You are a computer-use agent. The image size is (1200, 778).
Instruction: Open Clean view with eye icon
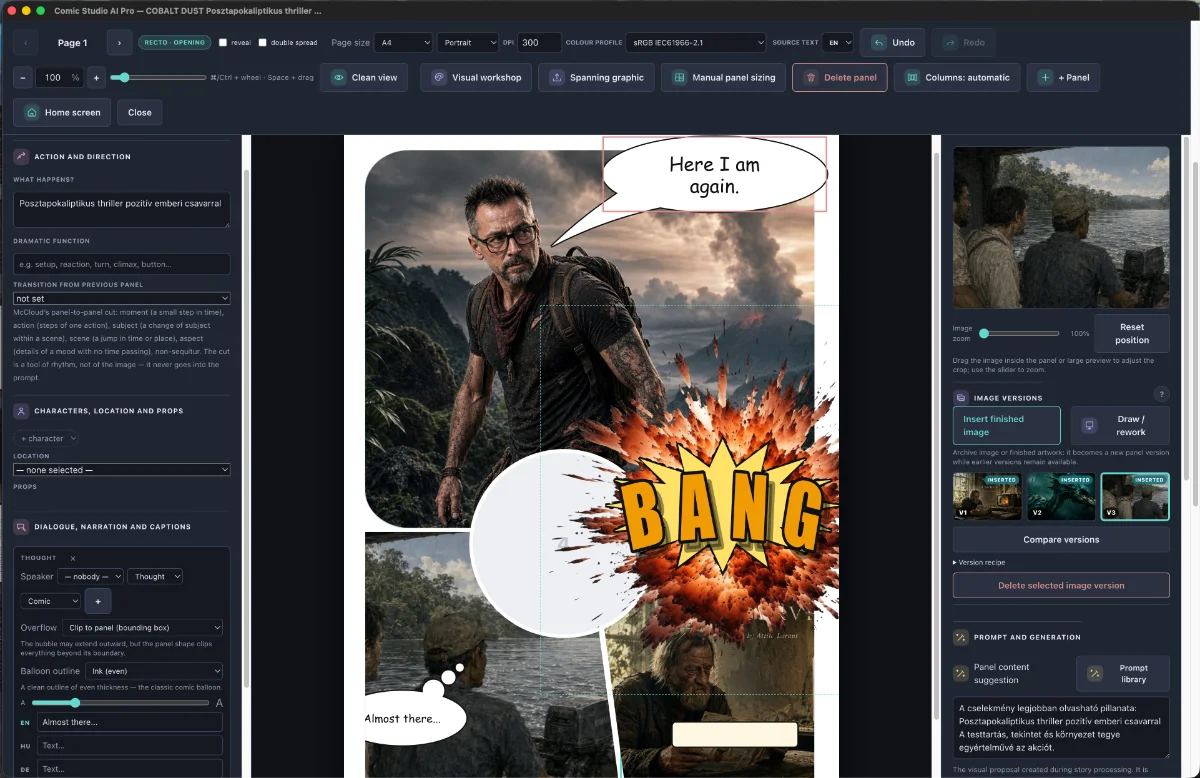pos(364,77)
